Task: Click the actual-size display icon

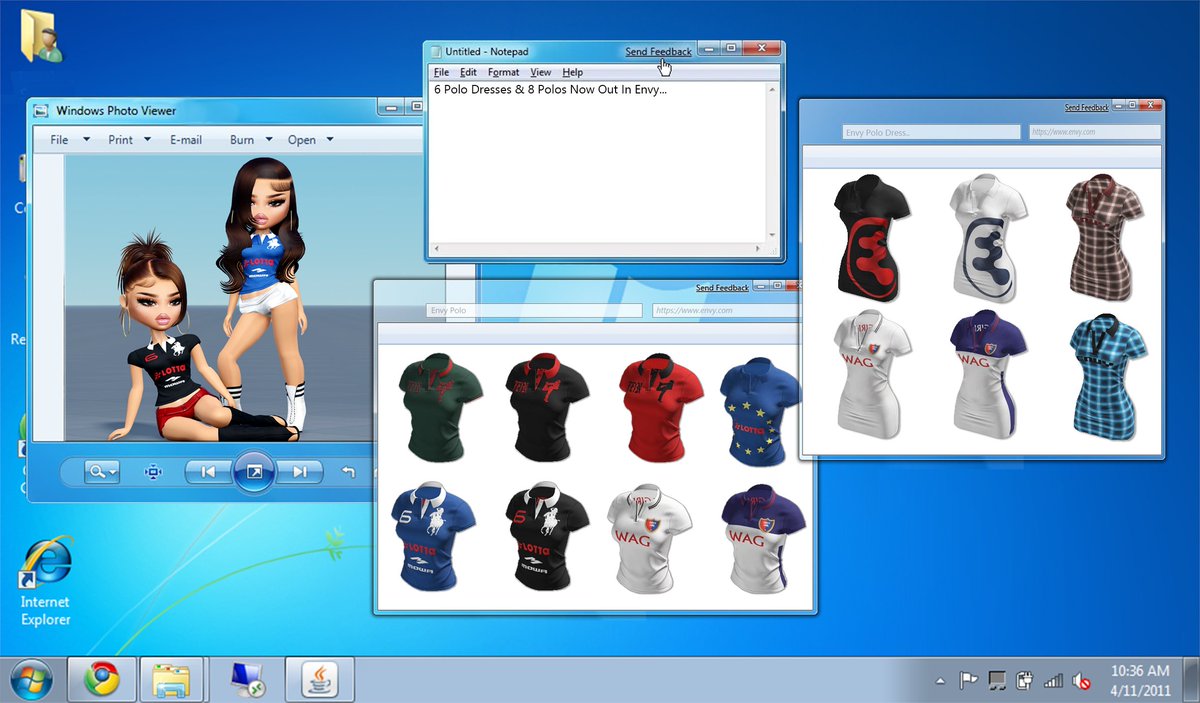Action: (x=153, y=472)
